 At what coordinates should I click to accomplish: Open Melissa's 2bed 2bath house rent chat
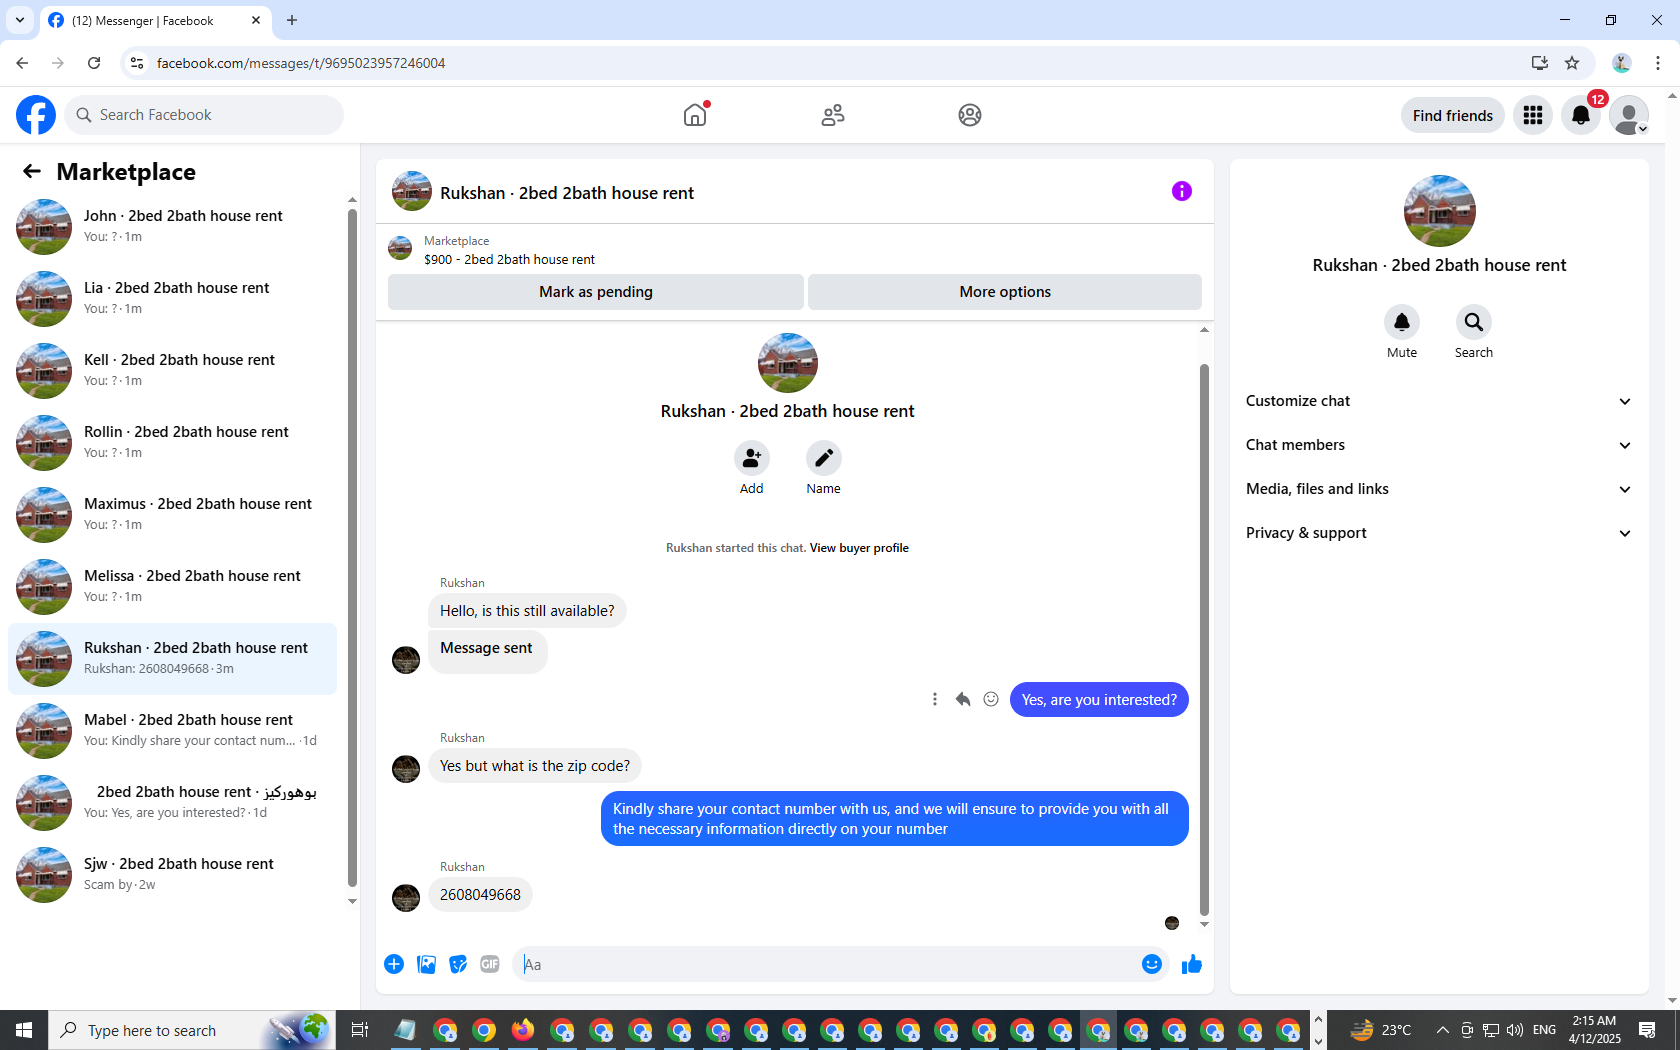[172, 587]
